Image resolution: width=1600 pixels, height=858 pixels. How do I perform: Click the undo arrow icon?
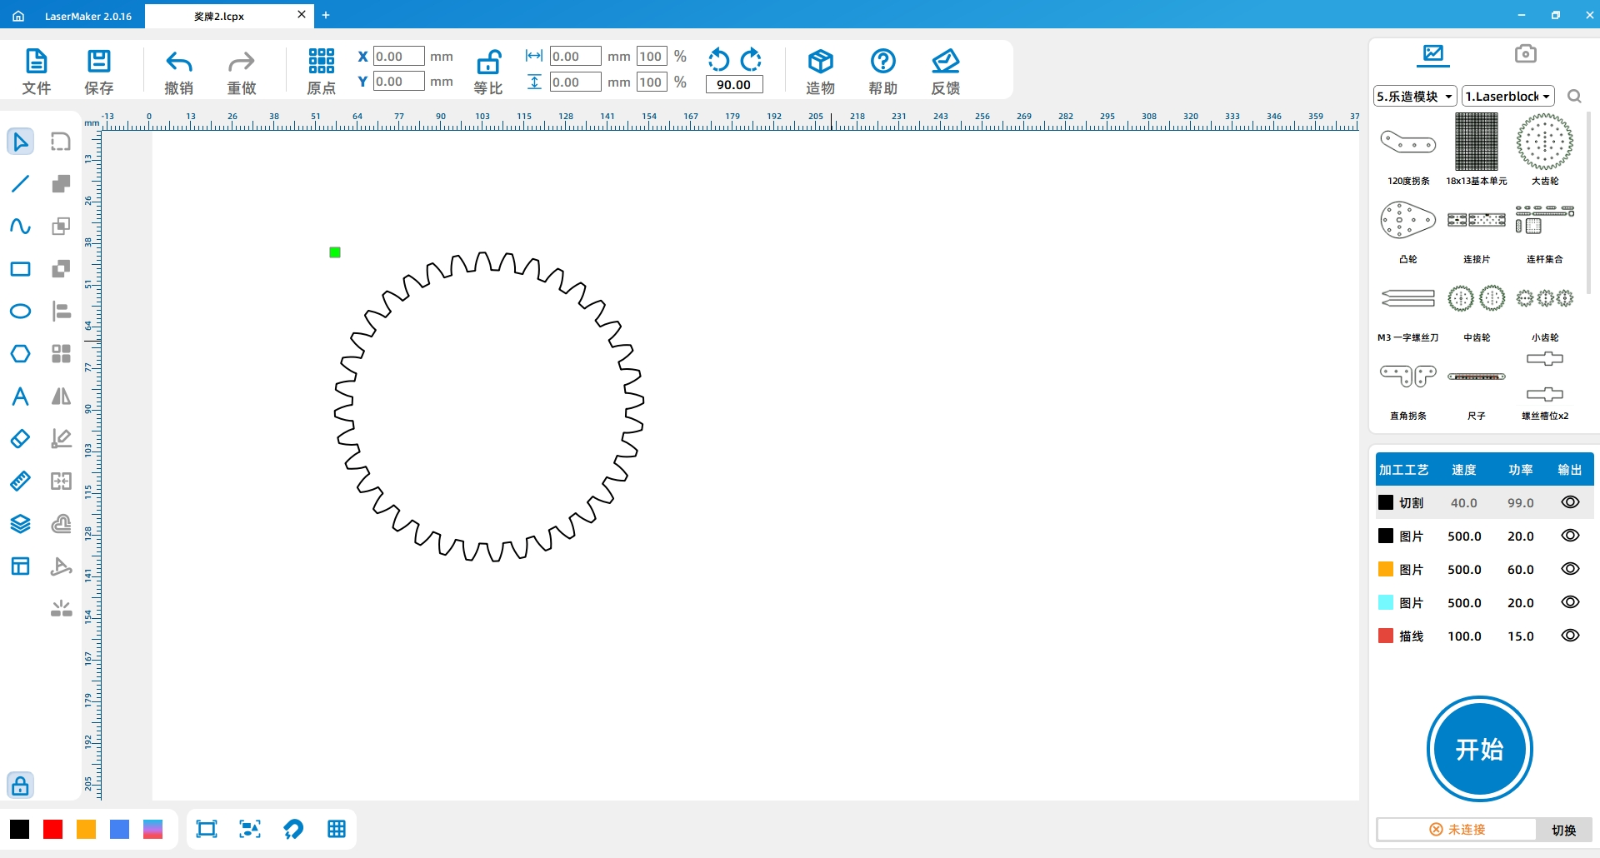click(179, 62)
